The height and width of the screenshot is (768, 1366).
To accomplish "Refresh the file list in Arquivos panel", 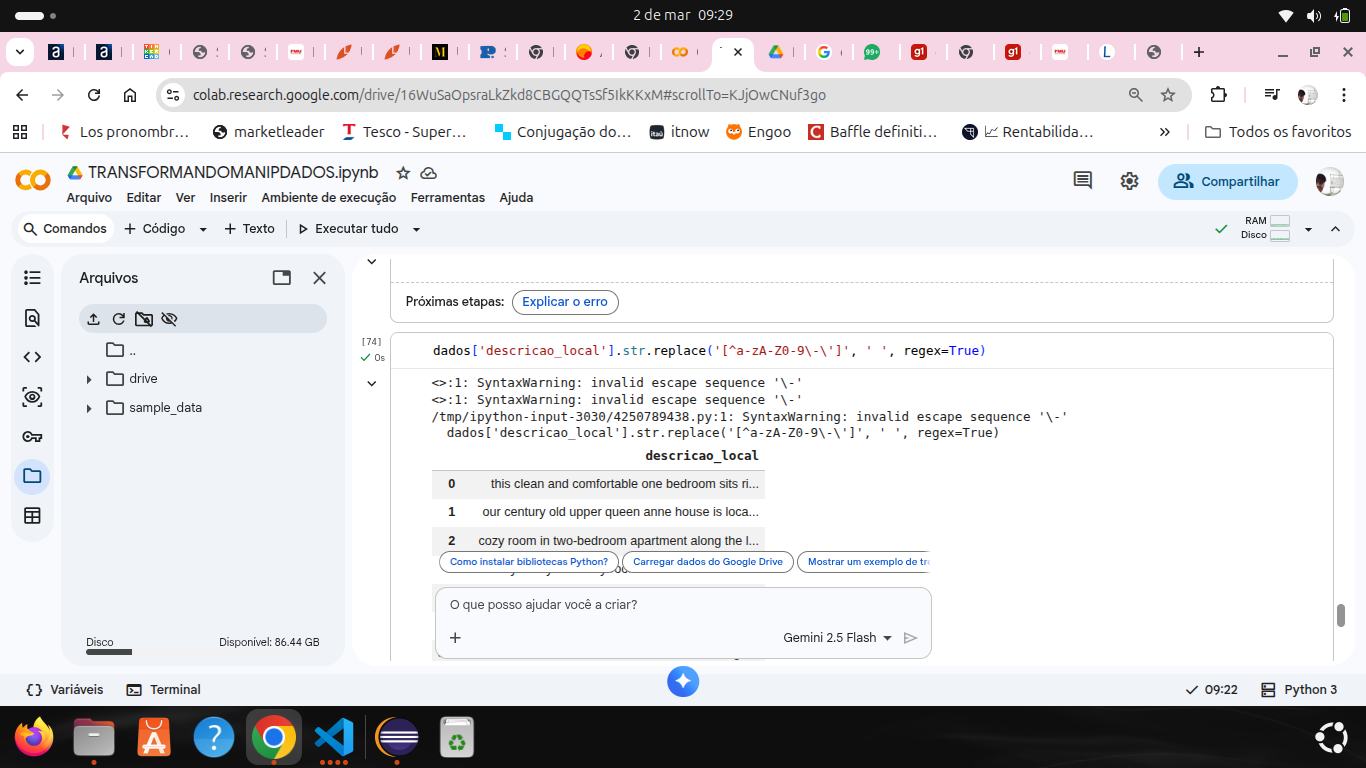I will 118,319.
